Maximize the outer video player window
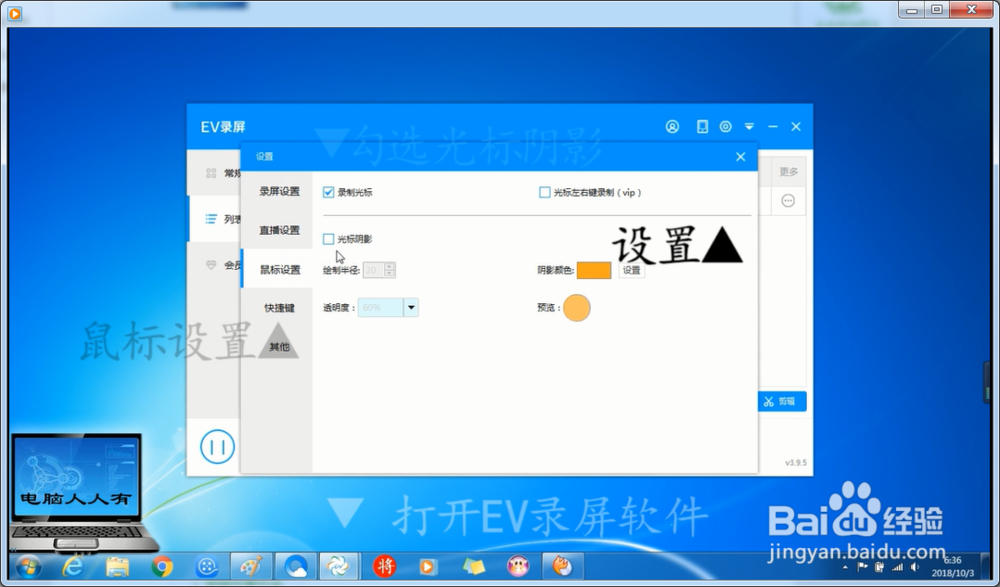Screen dimensions: 1000x587 click(x=937, y=9)
